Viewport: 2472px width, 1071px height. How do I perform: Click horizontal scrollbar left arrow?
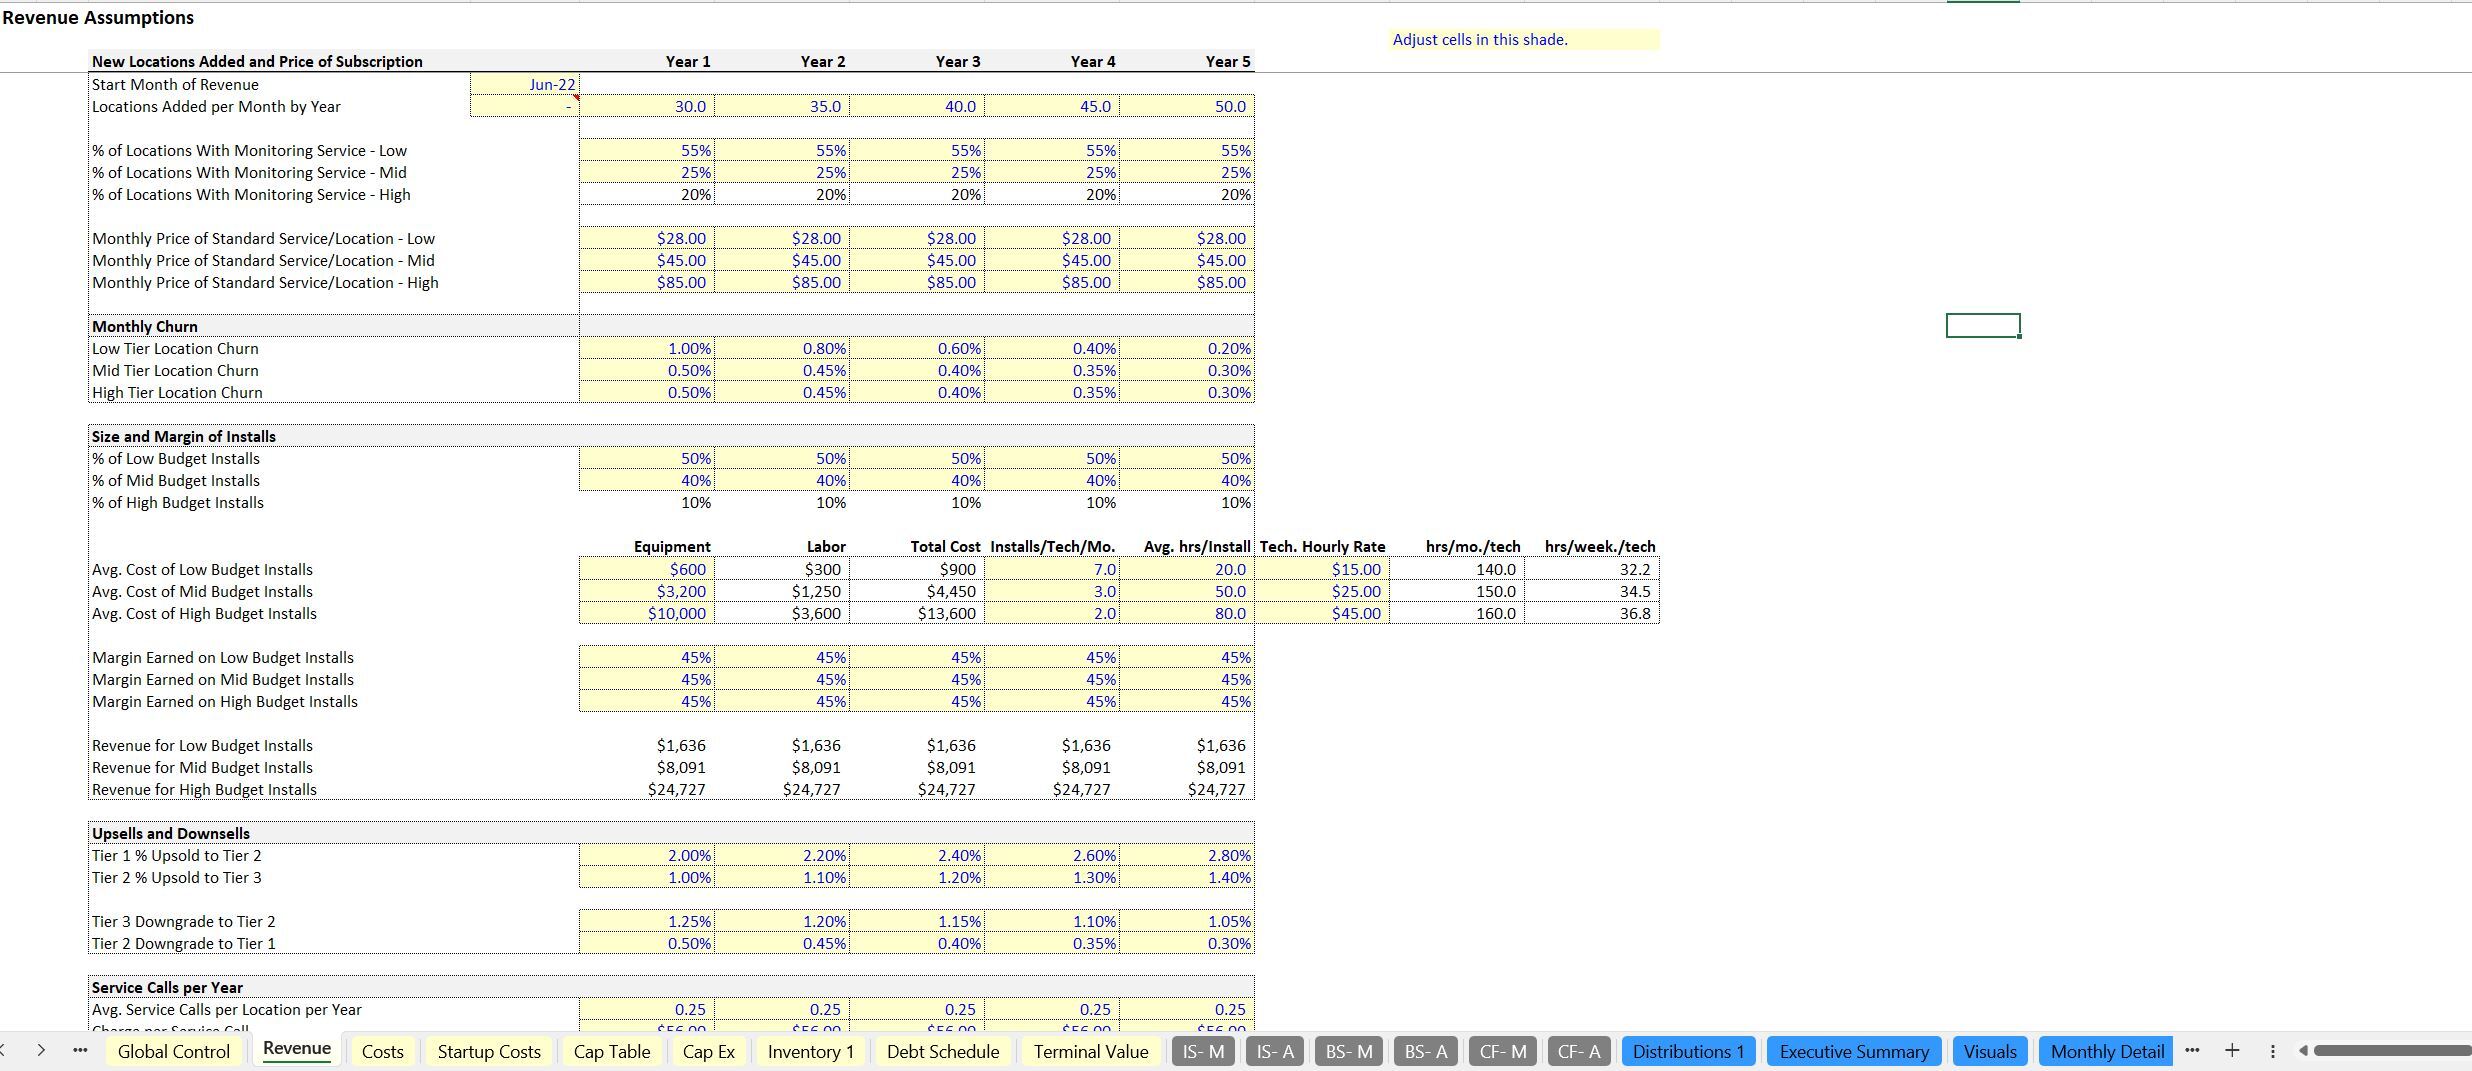click(x=2303, y=1050)
